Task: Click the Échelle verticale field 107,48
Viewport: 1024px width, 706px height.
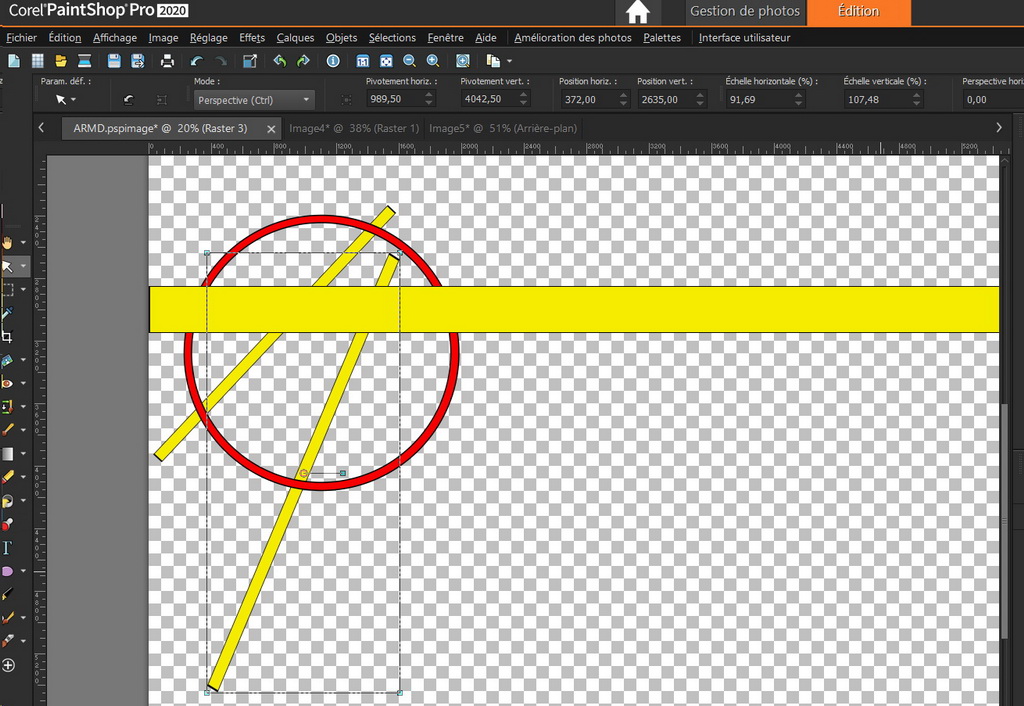Action: pyautogui.click(x=883, y=99)
